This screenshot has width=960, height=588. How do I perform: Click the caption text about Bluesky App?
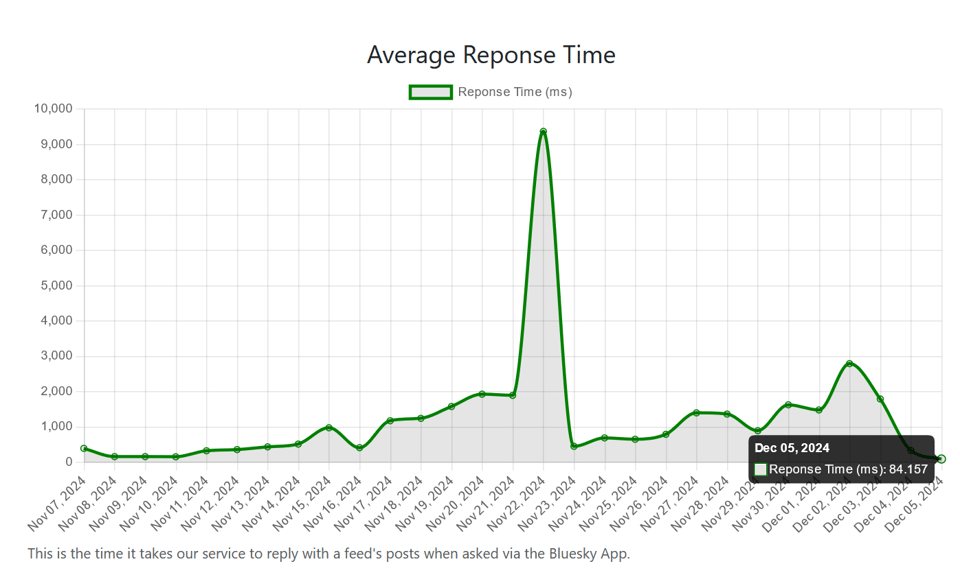[x=328, y=553]
